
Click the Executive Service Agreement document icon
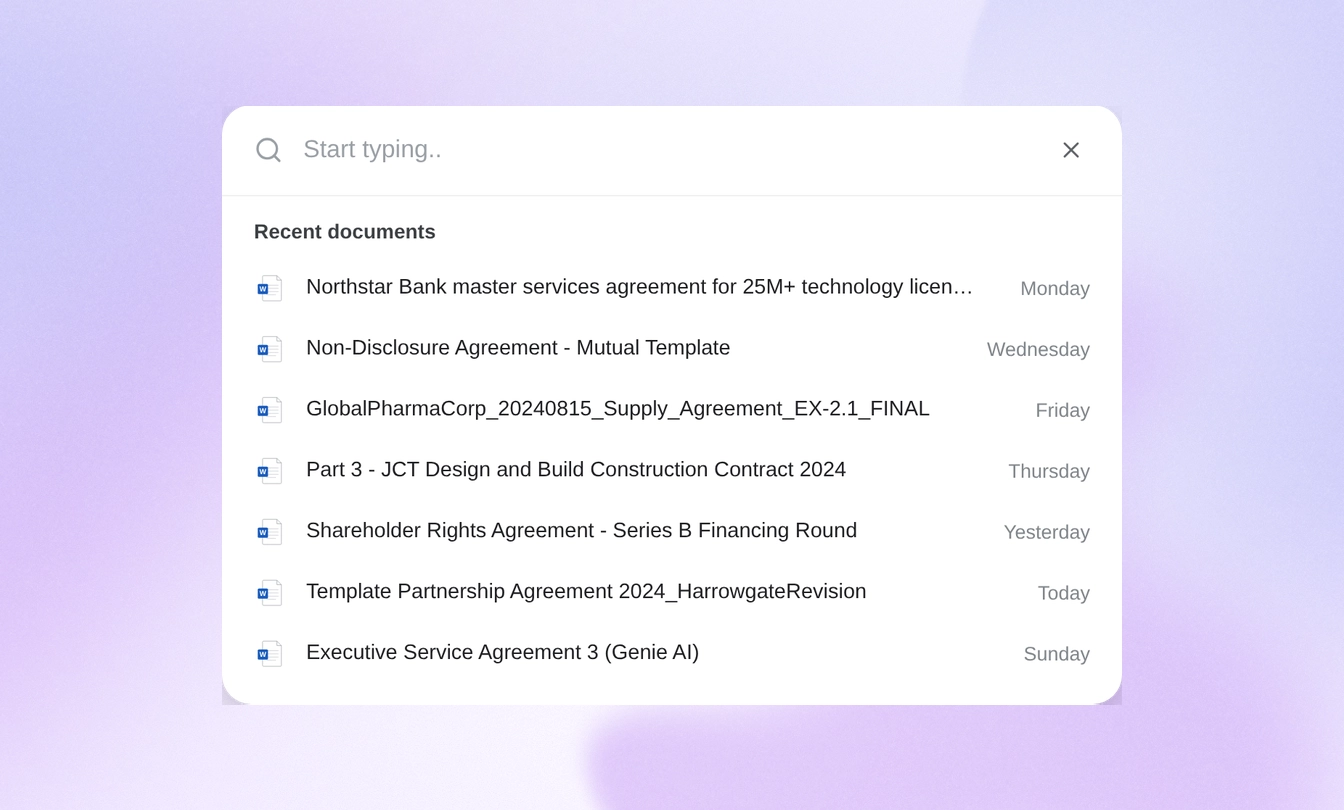pyautogui.click(x=269, y=653)
